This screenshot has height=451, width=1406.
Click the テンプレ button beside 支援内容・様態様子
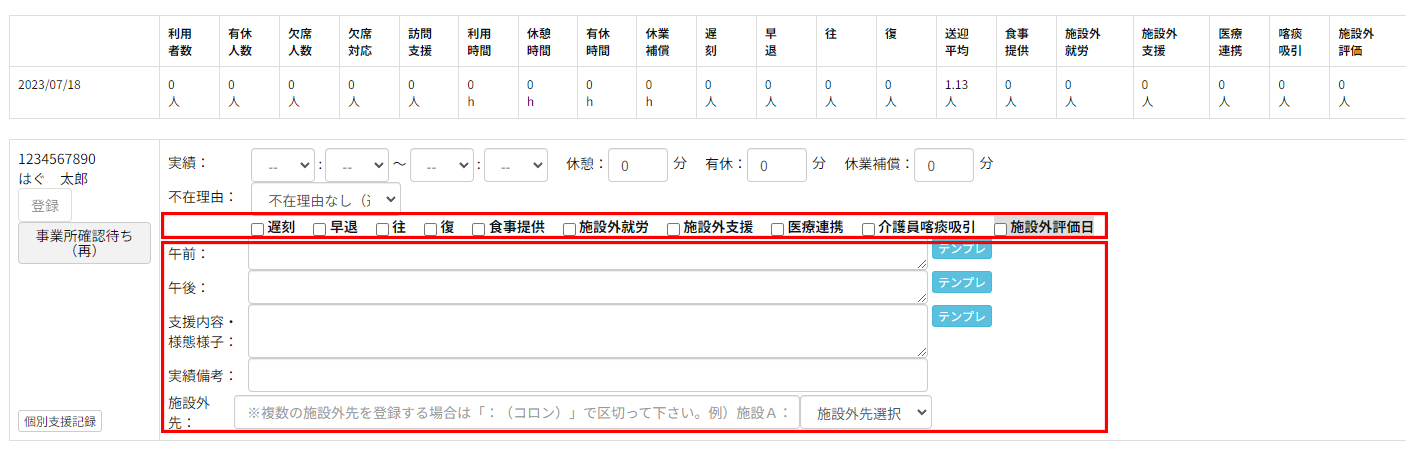pos(961,317)
